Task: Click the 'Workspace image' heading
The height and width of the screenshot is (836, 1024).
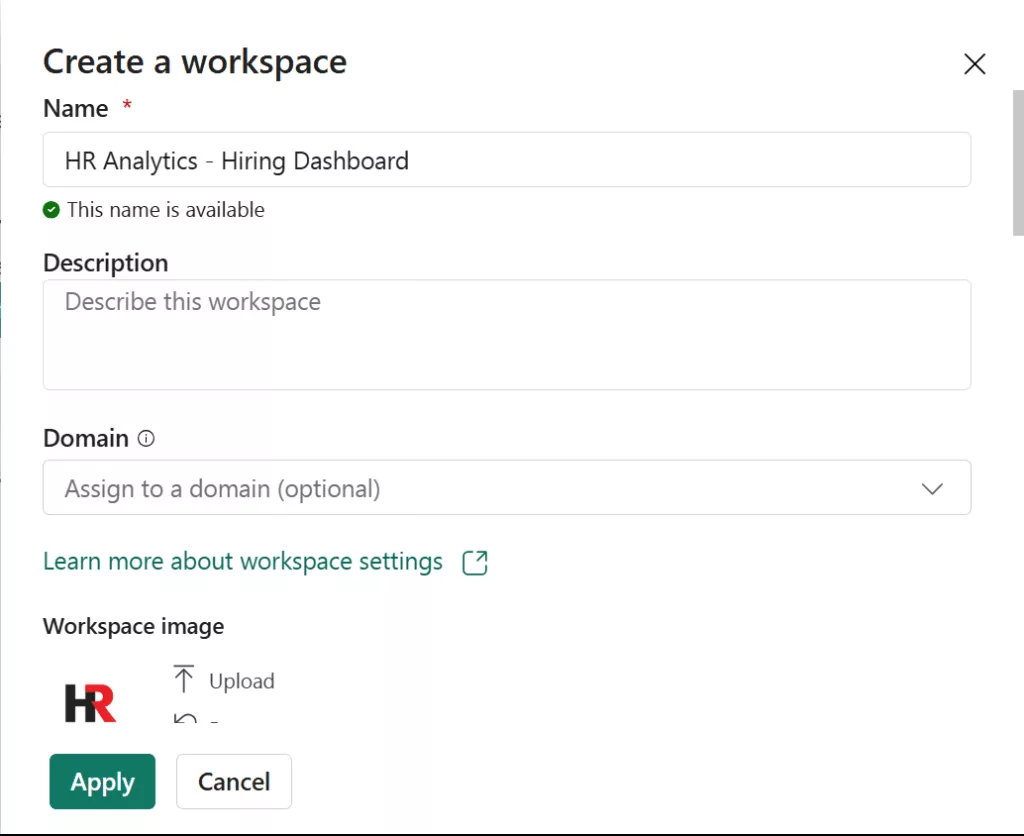Action: (134, 626)
